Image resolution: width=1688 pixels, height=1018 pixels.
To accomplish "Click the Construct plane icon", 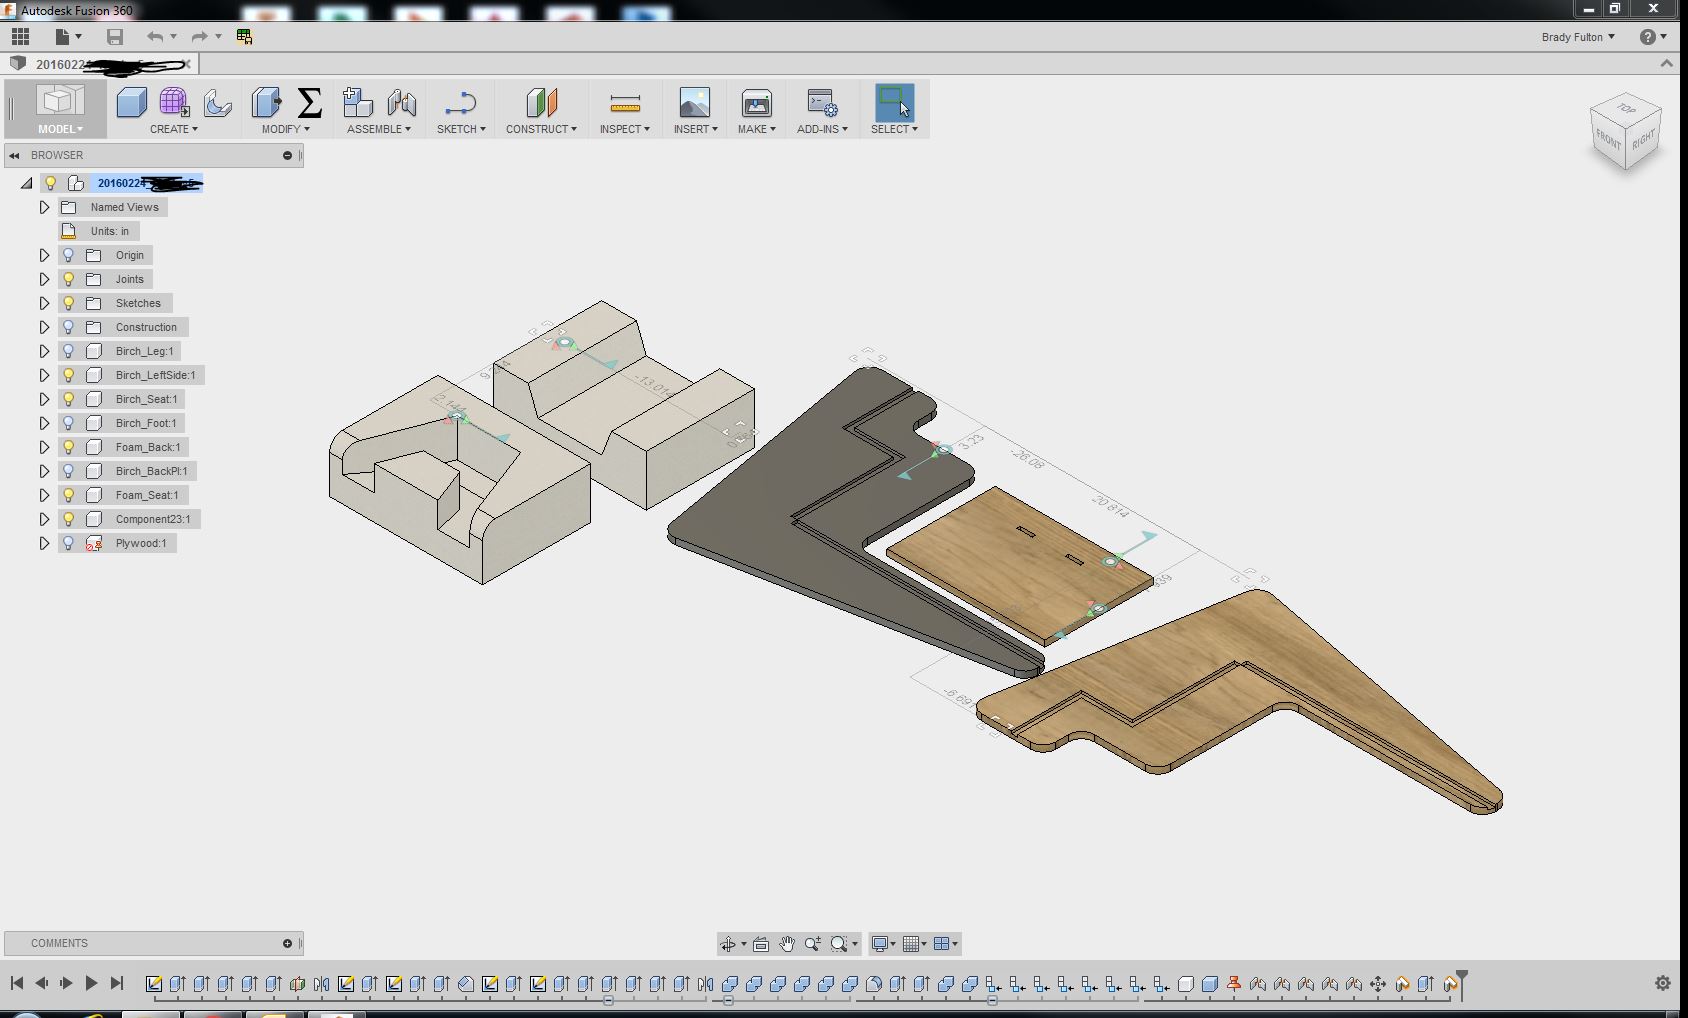I will coord(540,103).
